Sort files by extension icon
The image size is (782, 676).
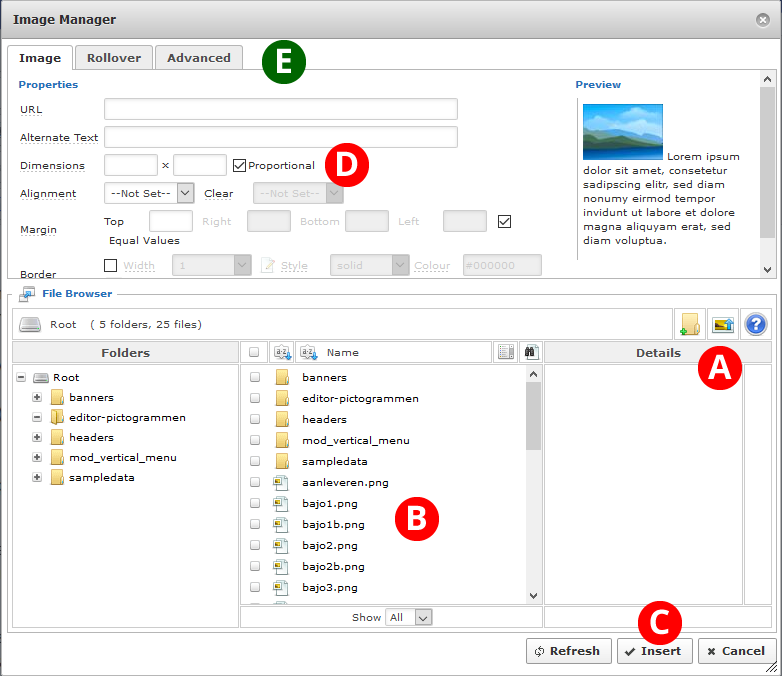pyautogui.click(x=282, y=352)
